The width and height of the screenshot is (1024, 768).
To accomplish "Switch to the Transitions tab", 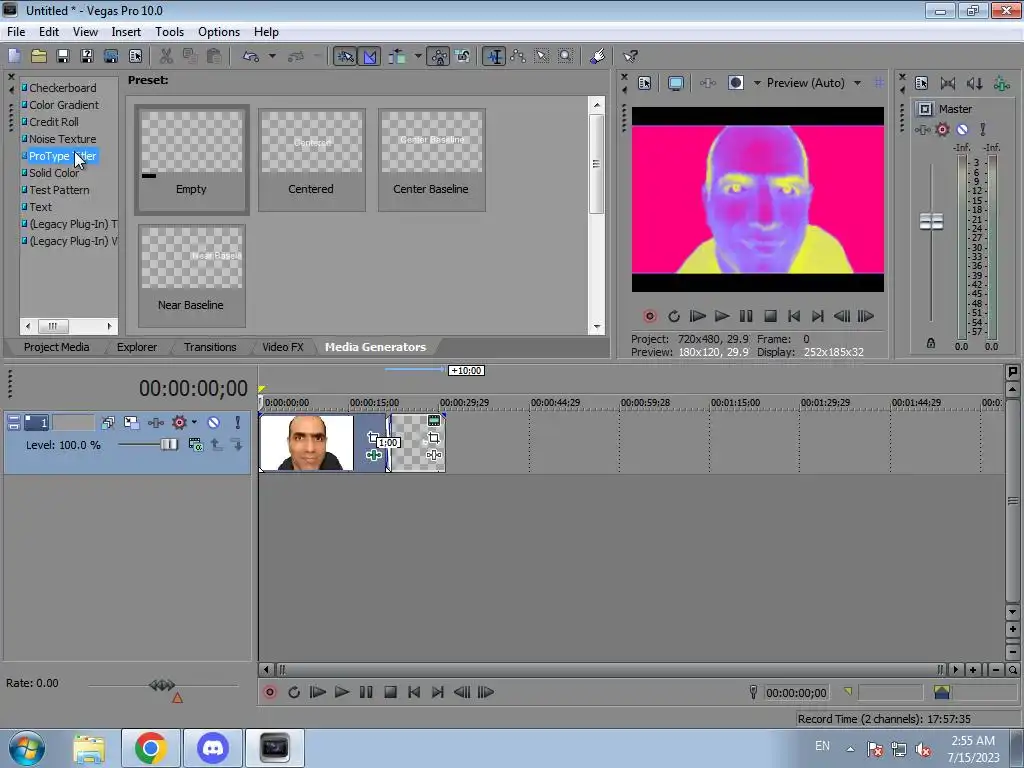I will click(210, 347).
